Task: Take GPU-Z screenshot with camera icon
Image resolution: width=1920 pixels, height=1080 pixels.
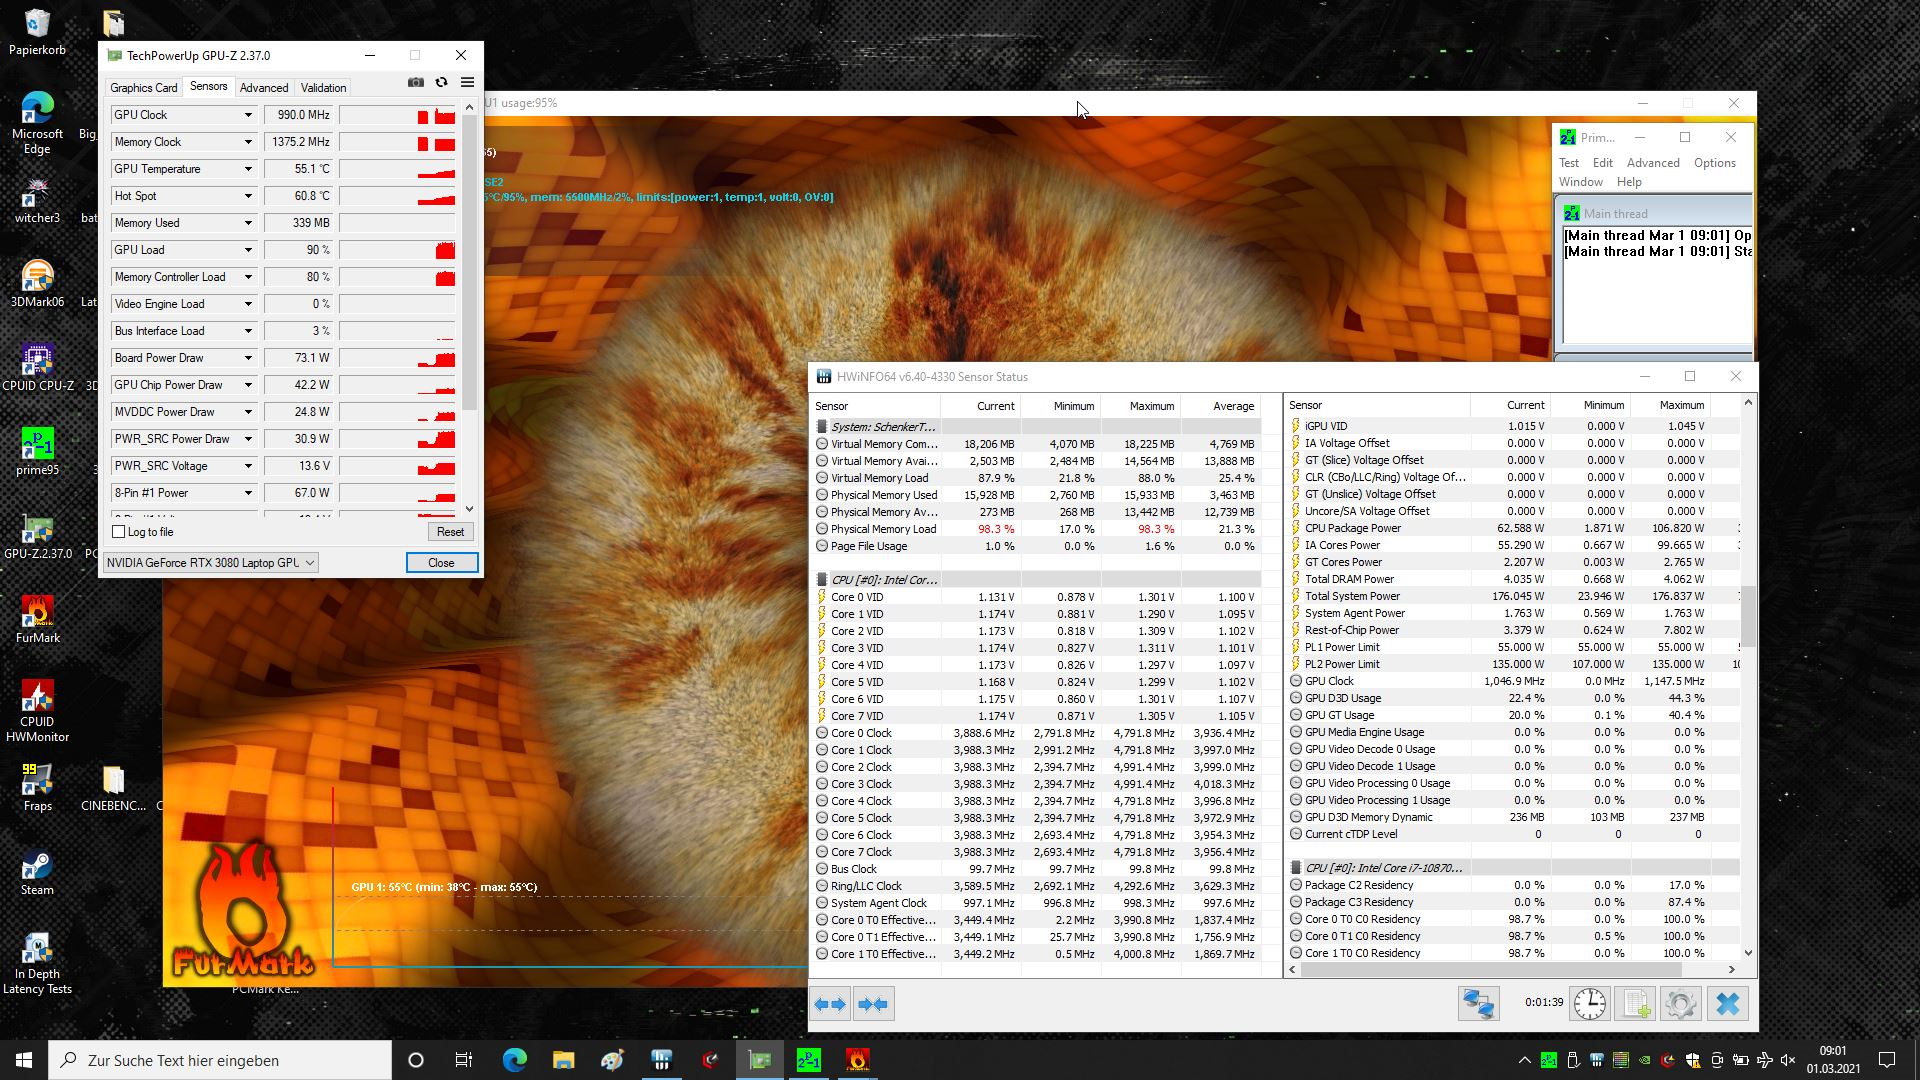Action: point(416,83)
